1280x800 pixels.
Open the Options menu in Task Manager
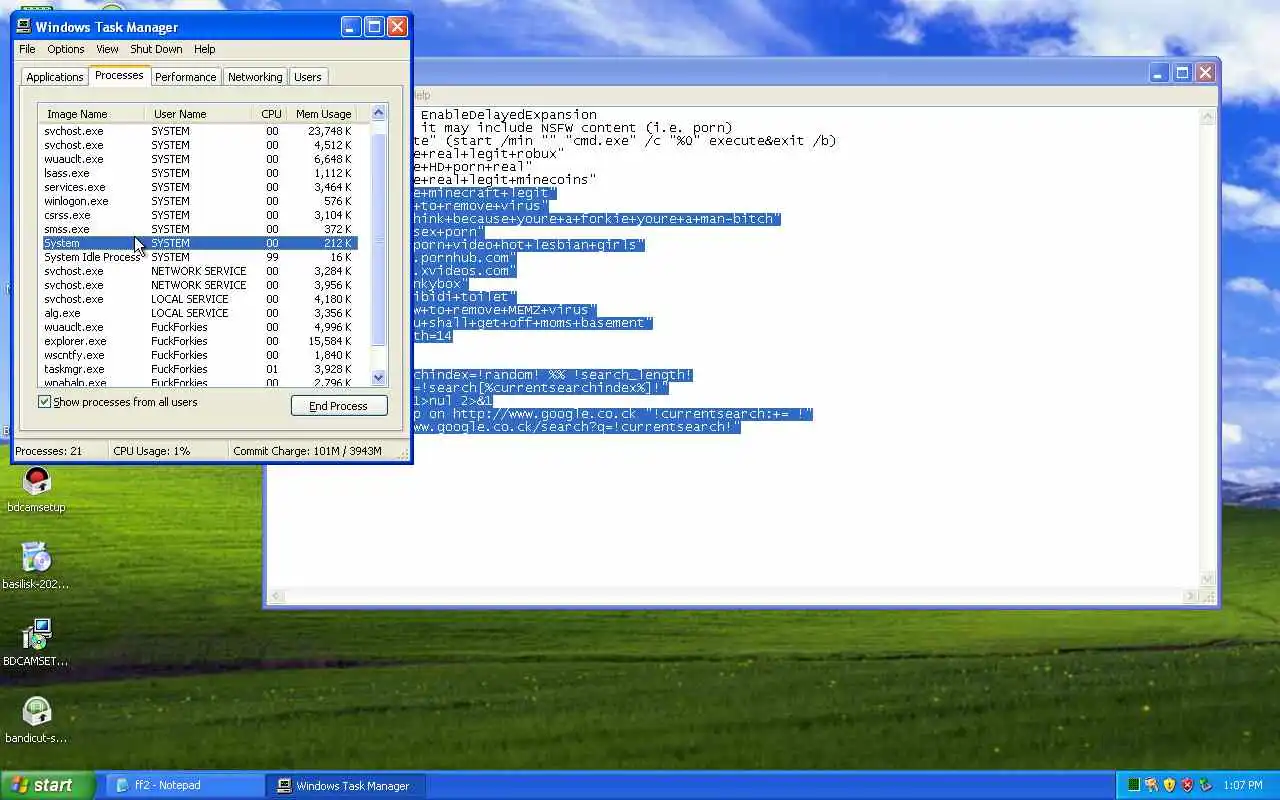(x=66, y=49)
